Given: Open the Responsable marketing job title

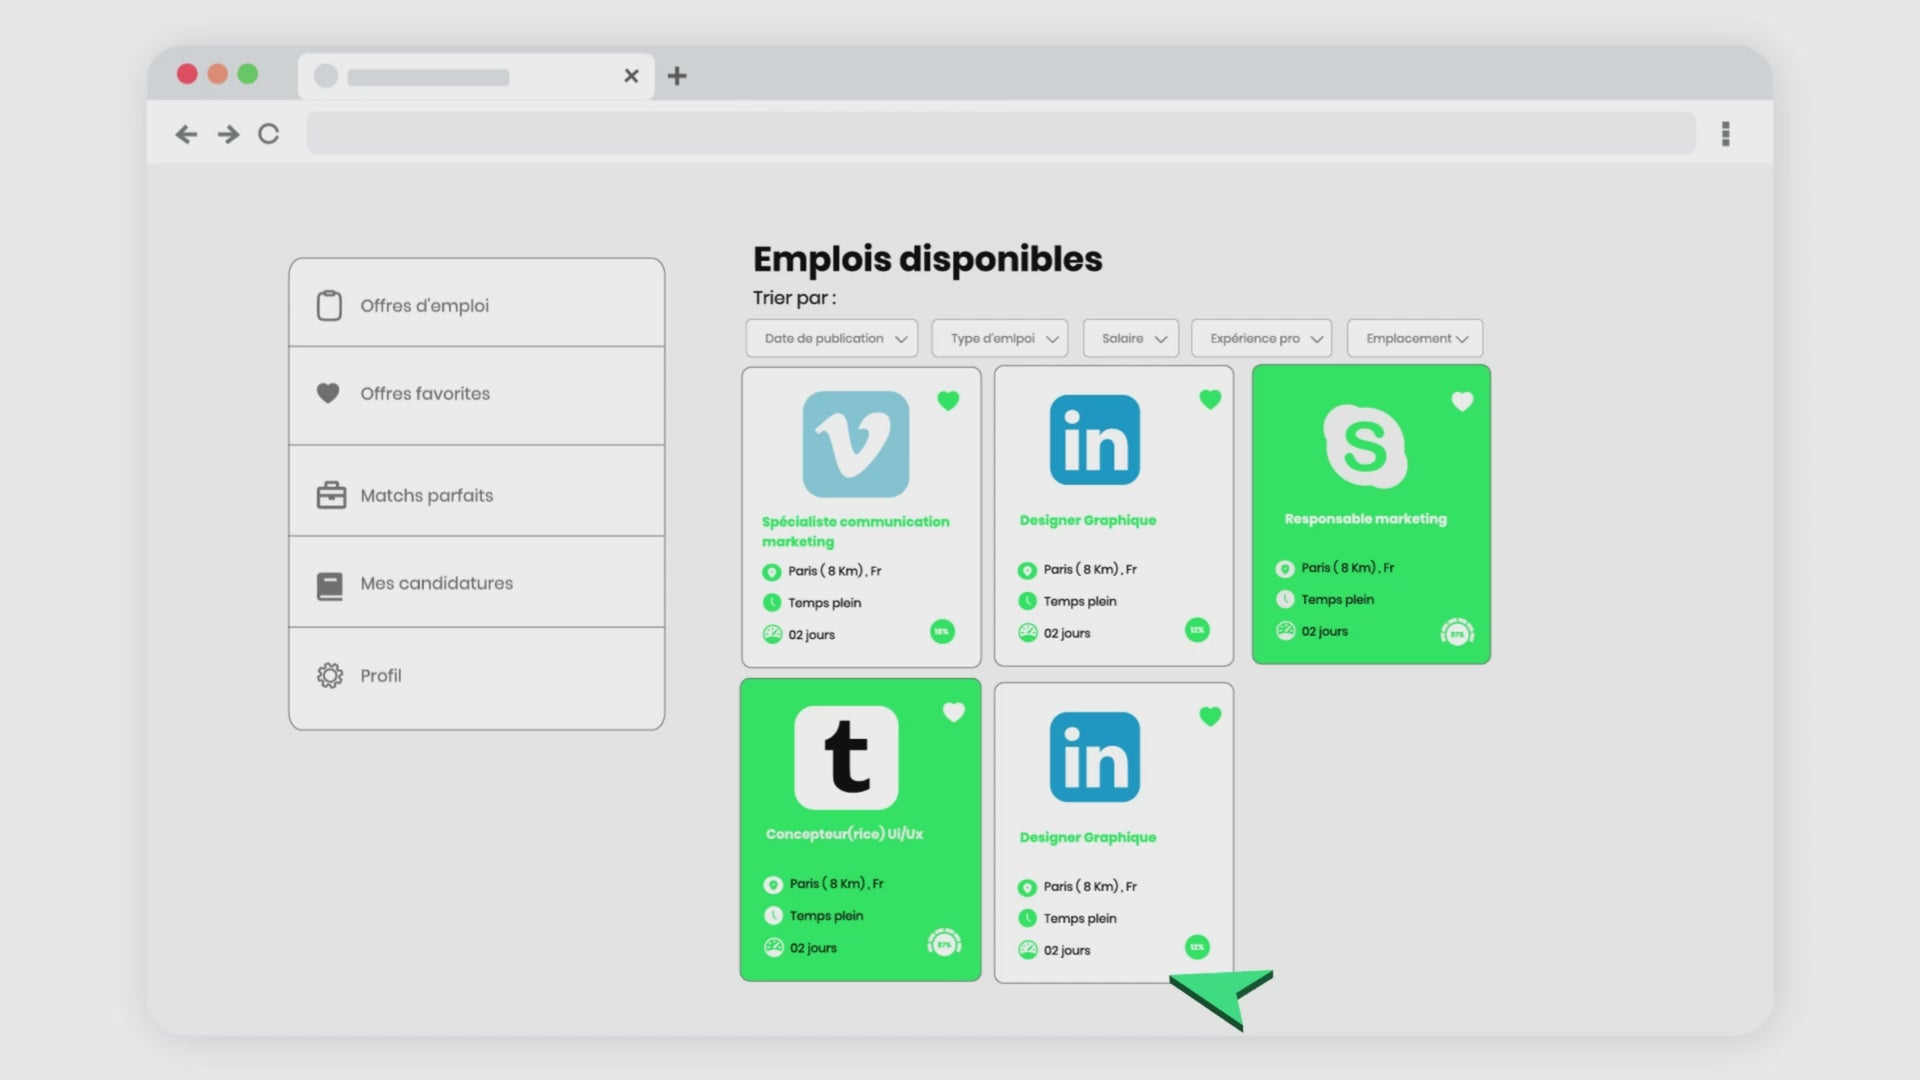Looking at the screenshot, I should (x=1365, y=519).
